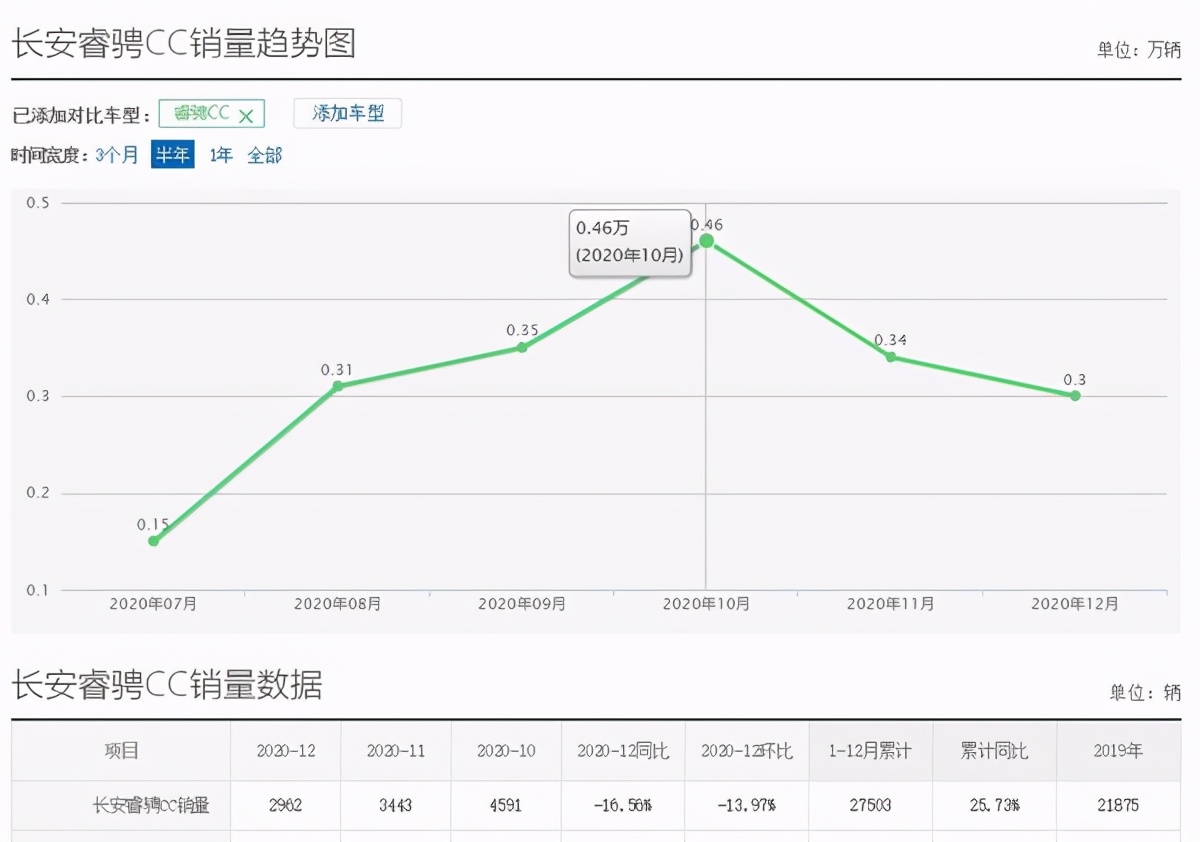
Task: Select the 全部 time range
Action: pyautogui.click(x=265, y=155)
